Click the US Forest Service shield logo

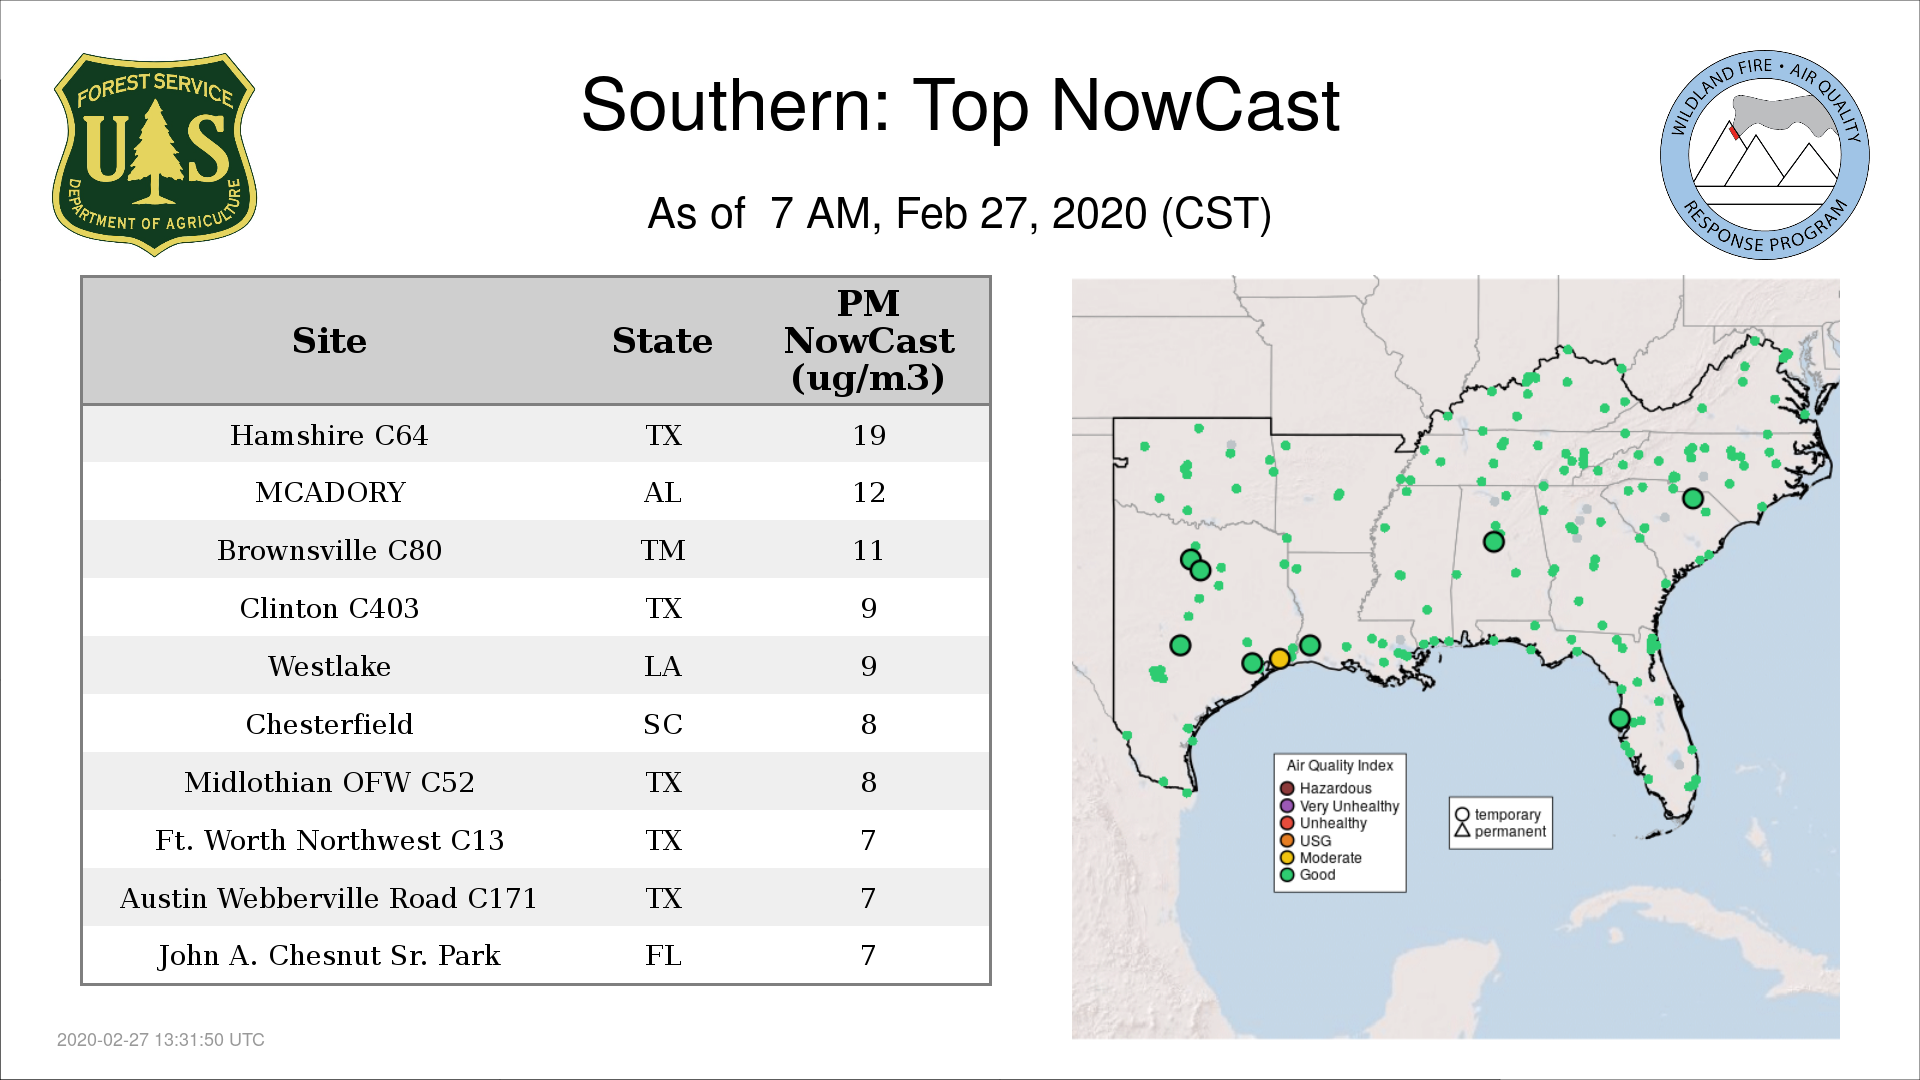tap(154, 154)
